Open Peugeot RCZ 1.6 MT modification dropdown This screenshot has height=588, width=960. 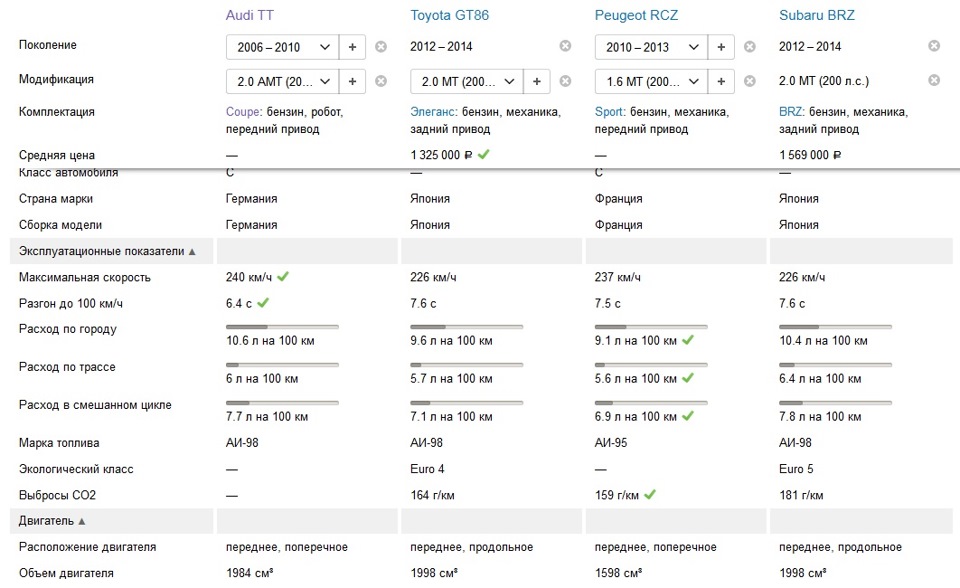pos(650,81)
